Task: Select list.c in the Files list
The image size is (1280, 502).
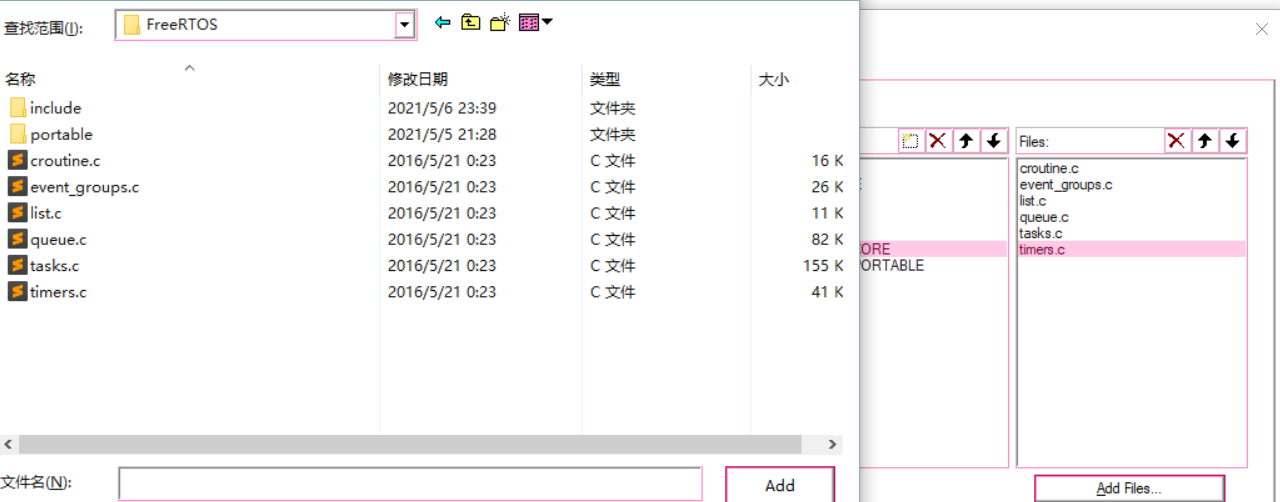Action: point(1033,201)
